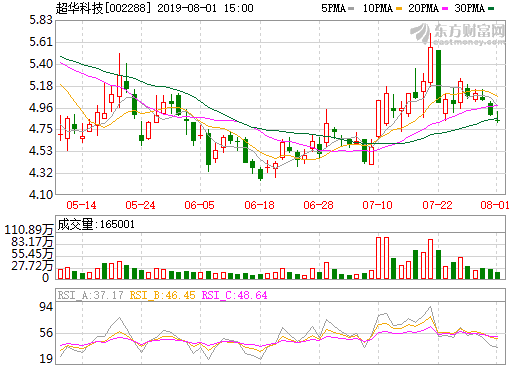Select the 06-28 date axis label

click(x=318, y=205)
